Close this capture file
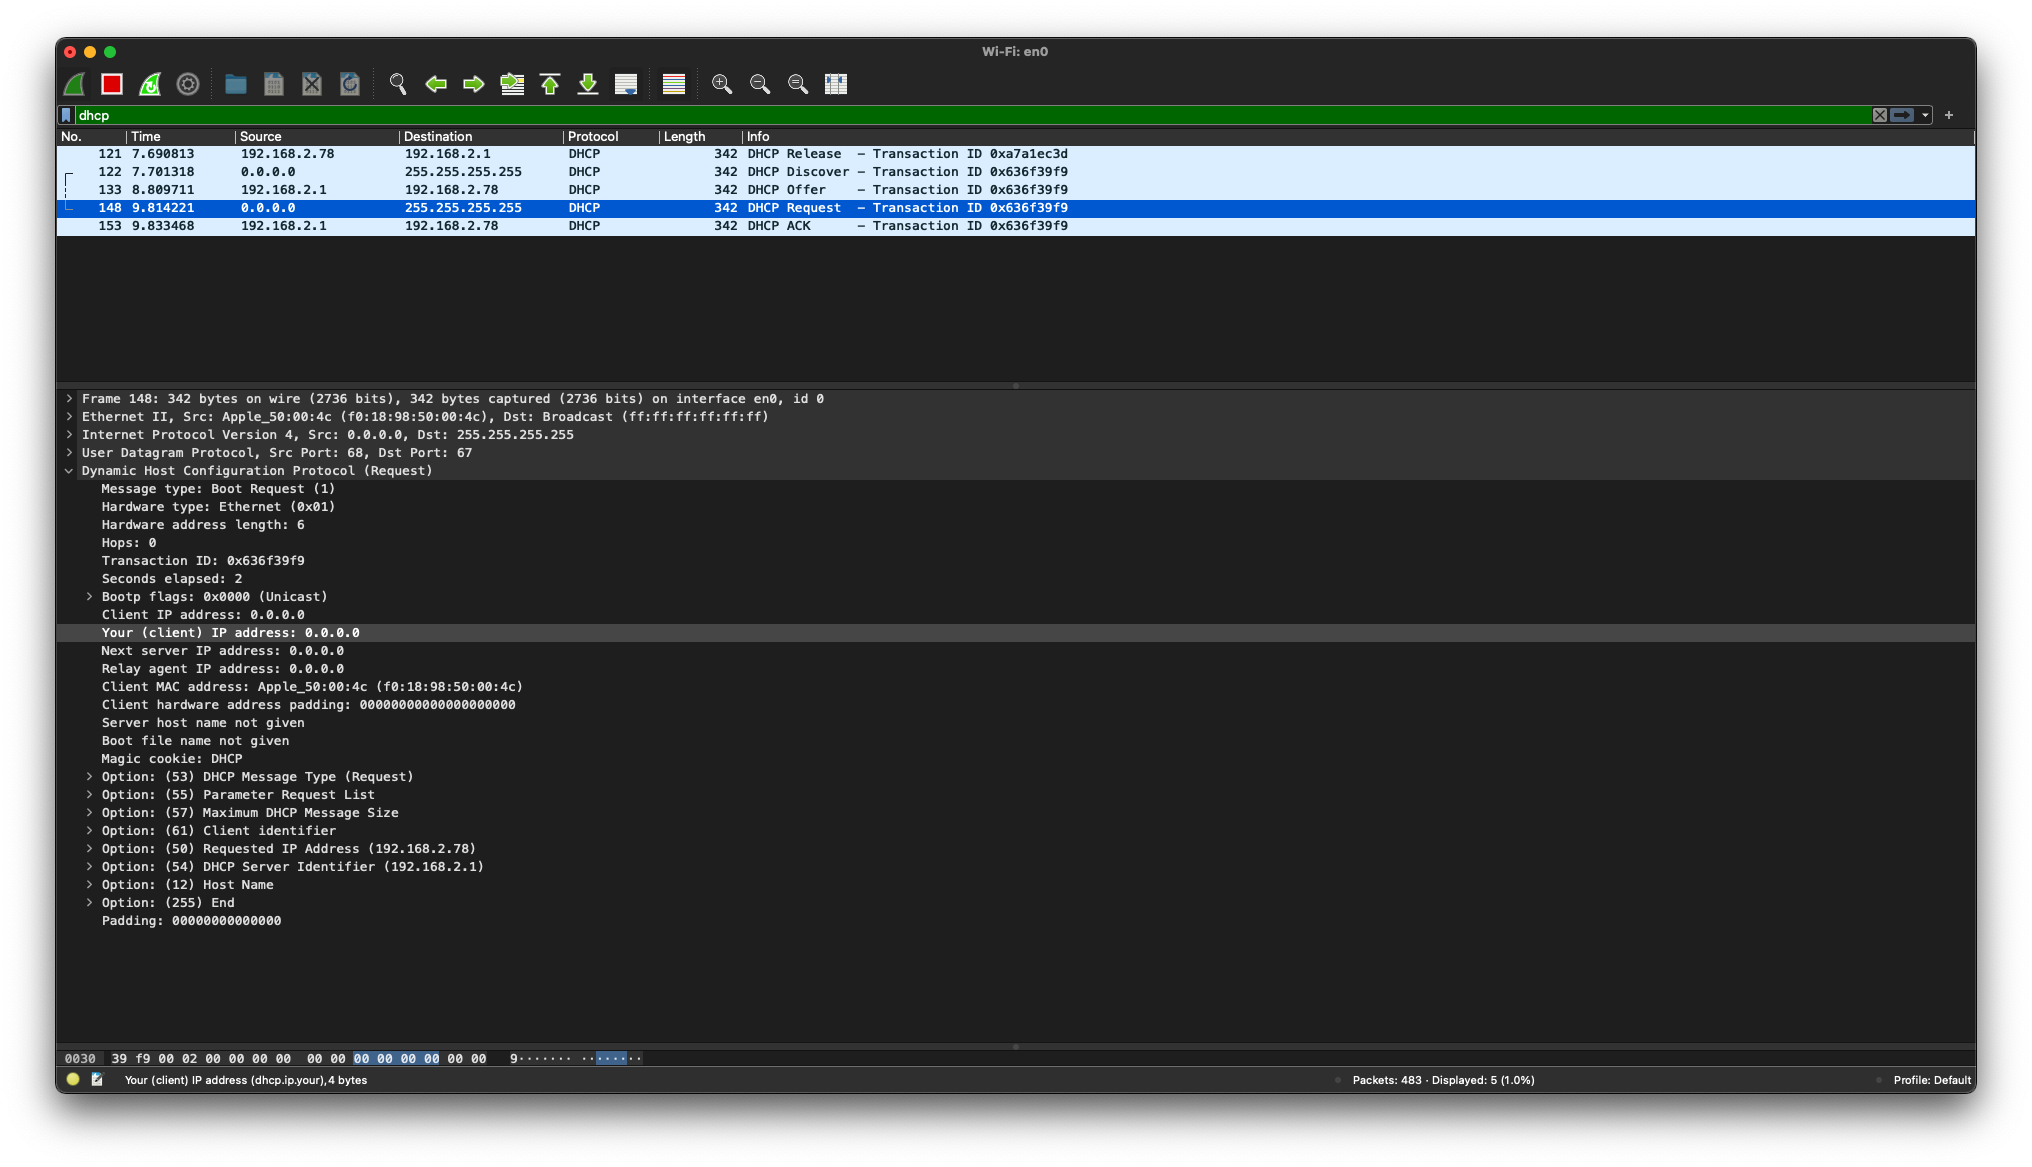The width and height of the screenshot is (2032, 1167). point(312,84)
